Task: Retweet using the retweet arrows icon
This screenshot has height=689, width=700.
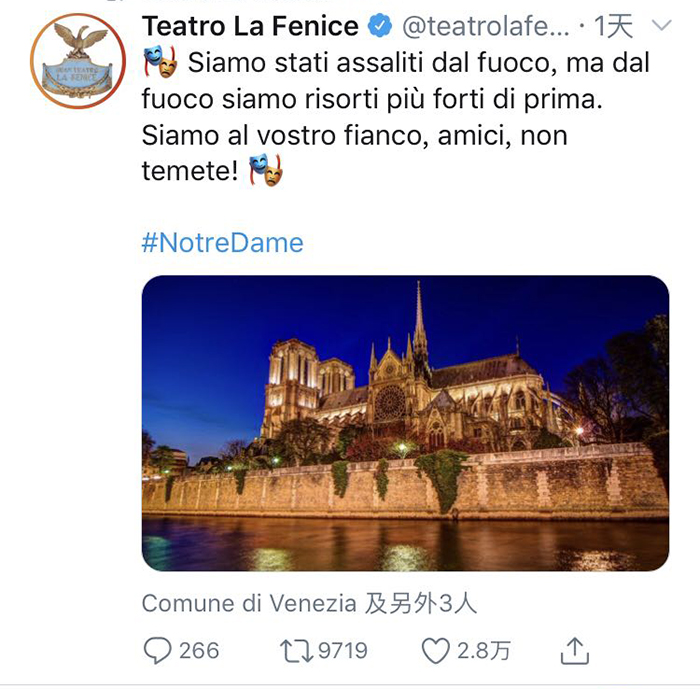Action: 297,651
